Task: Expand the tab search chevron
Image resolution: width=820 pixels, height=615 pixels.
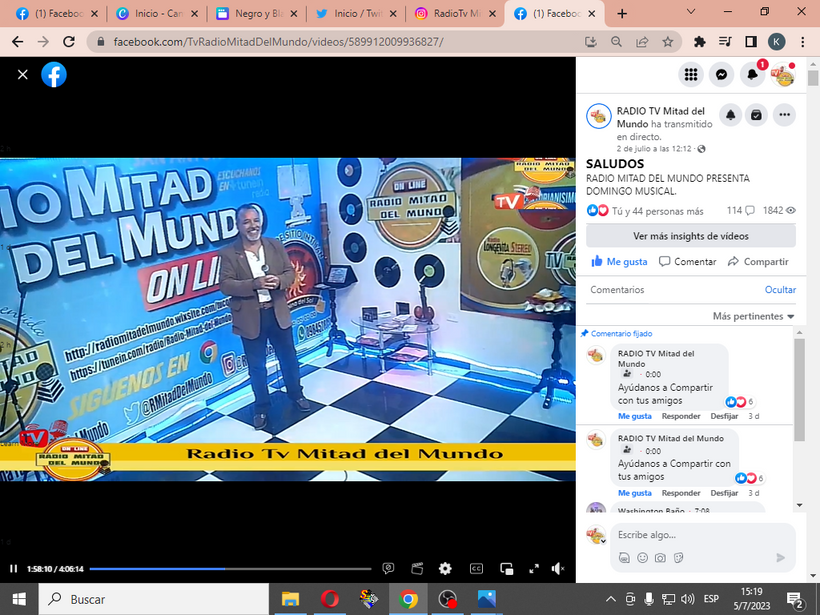Action: (x=691, y=12)
